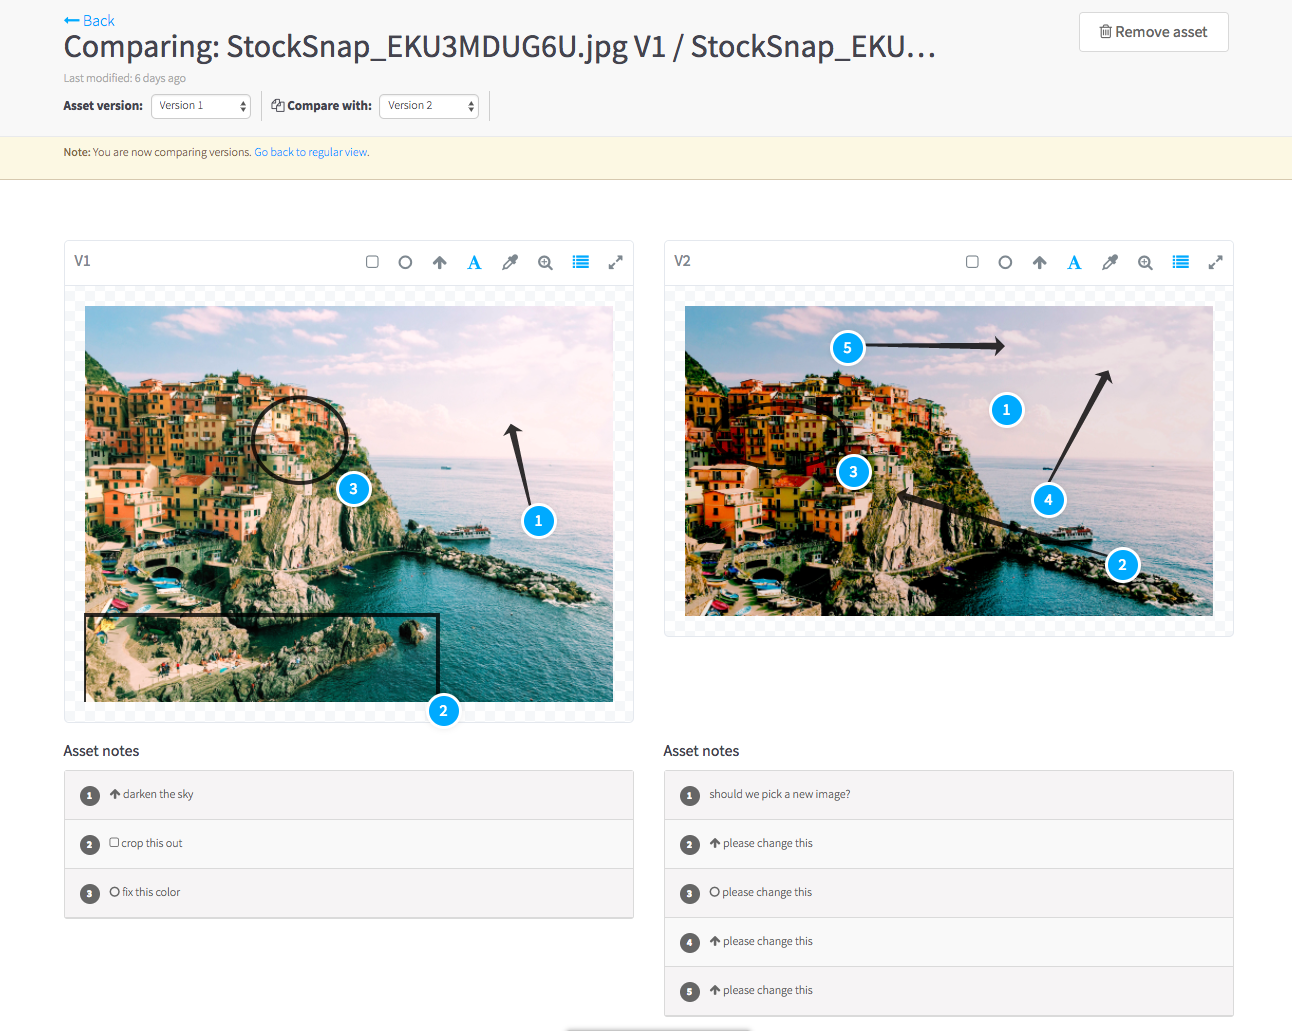
Task: Select text annotation tool in V2 panel
Action: coord(1074,262)
